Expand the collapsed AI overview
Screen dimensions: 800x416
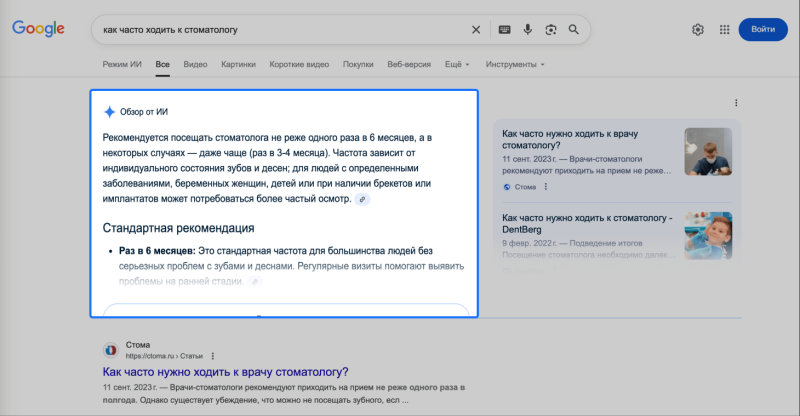click(x=285, y=310)
